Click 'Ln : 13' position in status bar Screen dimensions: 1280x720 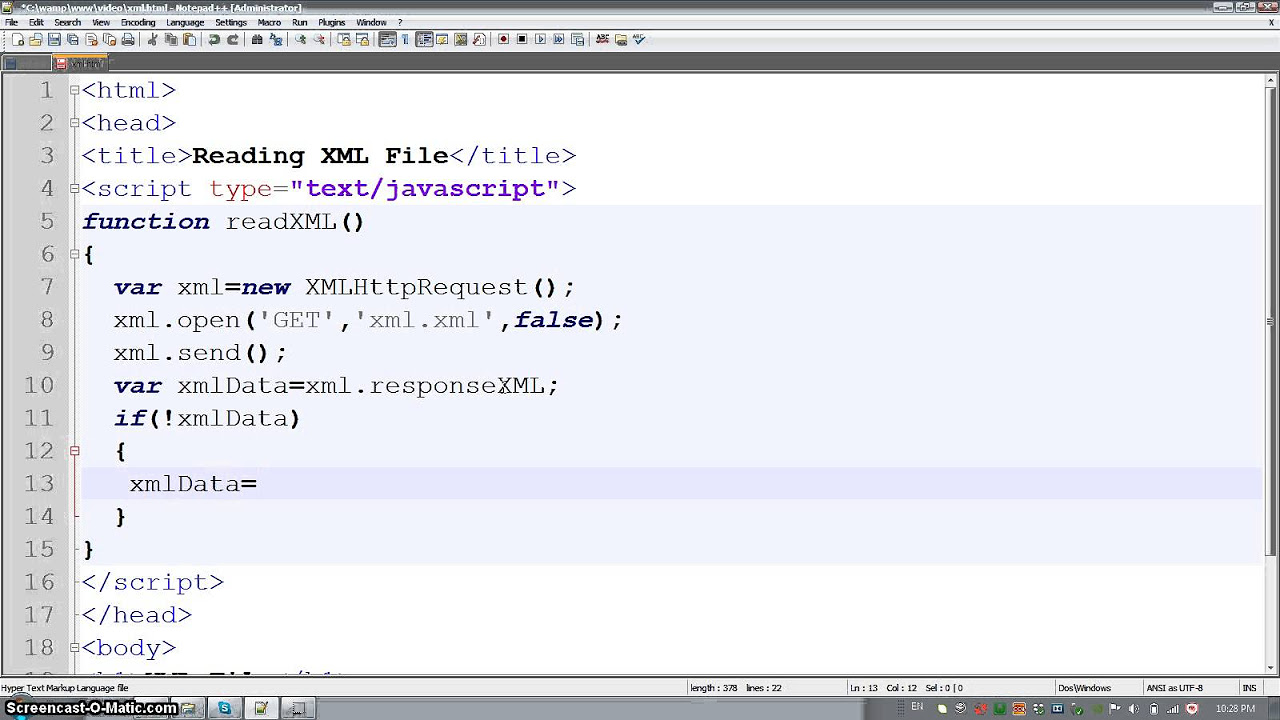(x=864, y=688)
